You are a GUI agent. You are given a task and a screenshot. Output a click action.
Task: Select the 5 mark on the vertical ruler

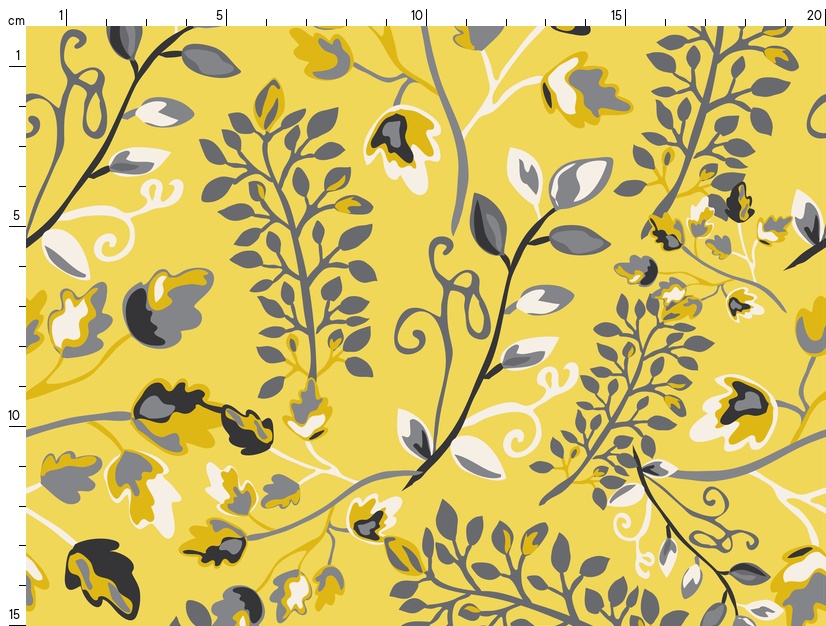click(16, 215)
